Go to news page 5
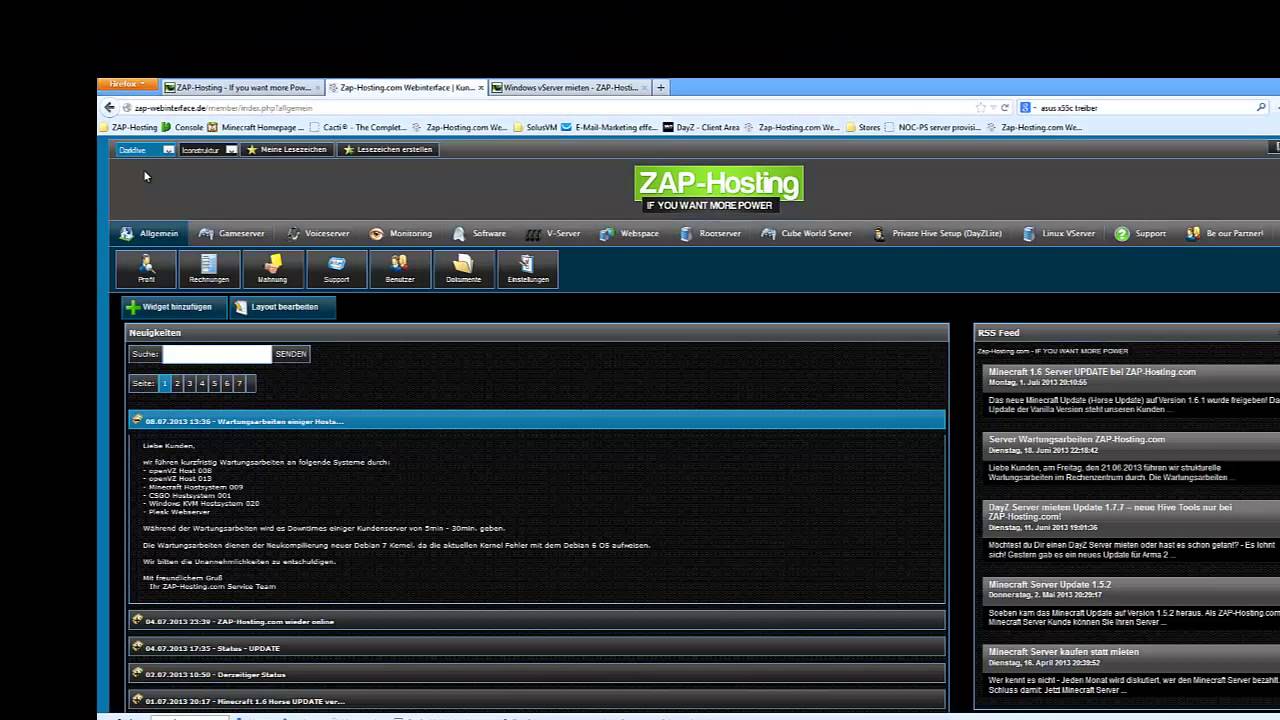The height and width of the screenshot is (720, 1280). [214, 383]
